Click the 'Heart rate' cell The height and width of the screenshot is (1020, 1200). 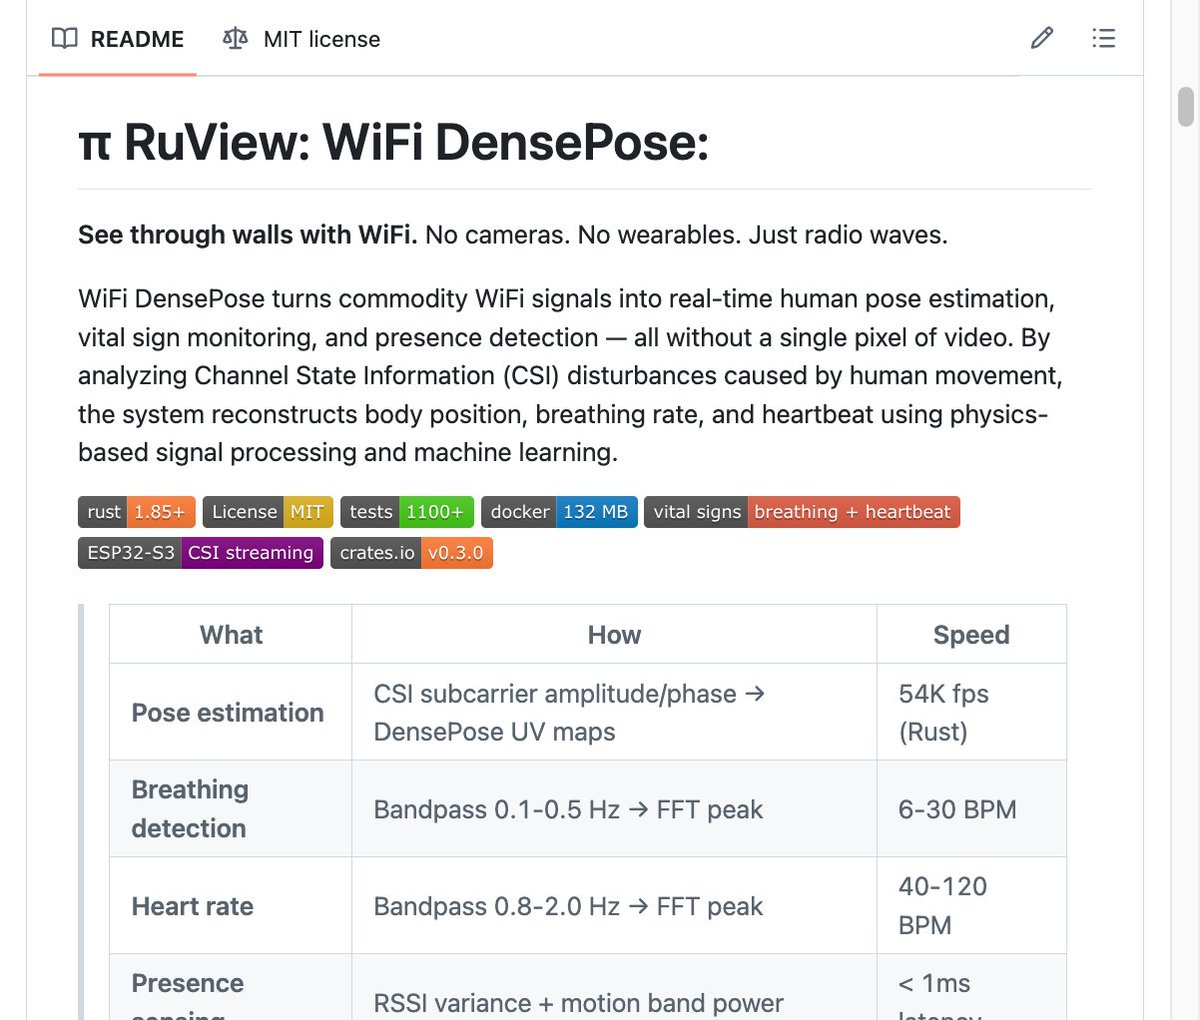pyautogui.click(x=231, y=906)
